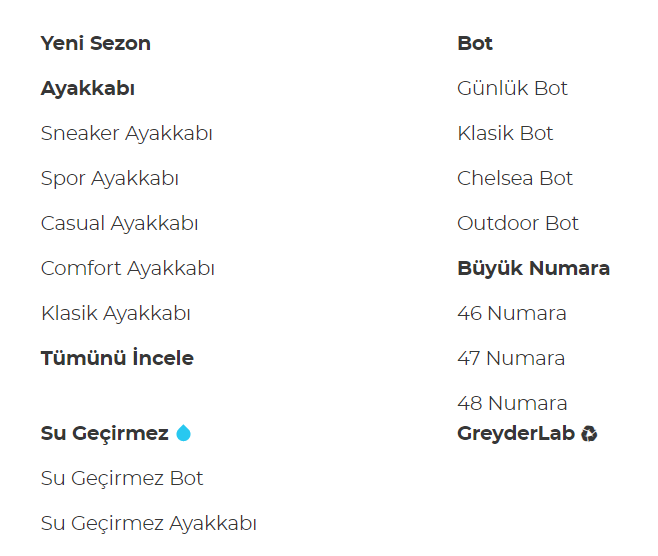Viewport: 658px width, 556px height.
Task: Choose Casual Ayakkabı
Action: 119,223
